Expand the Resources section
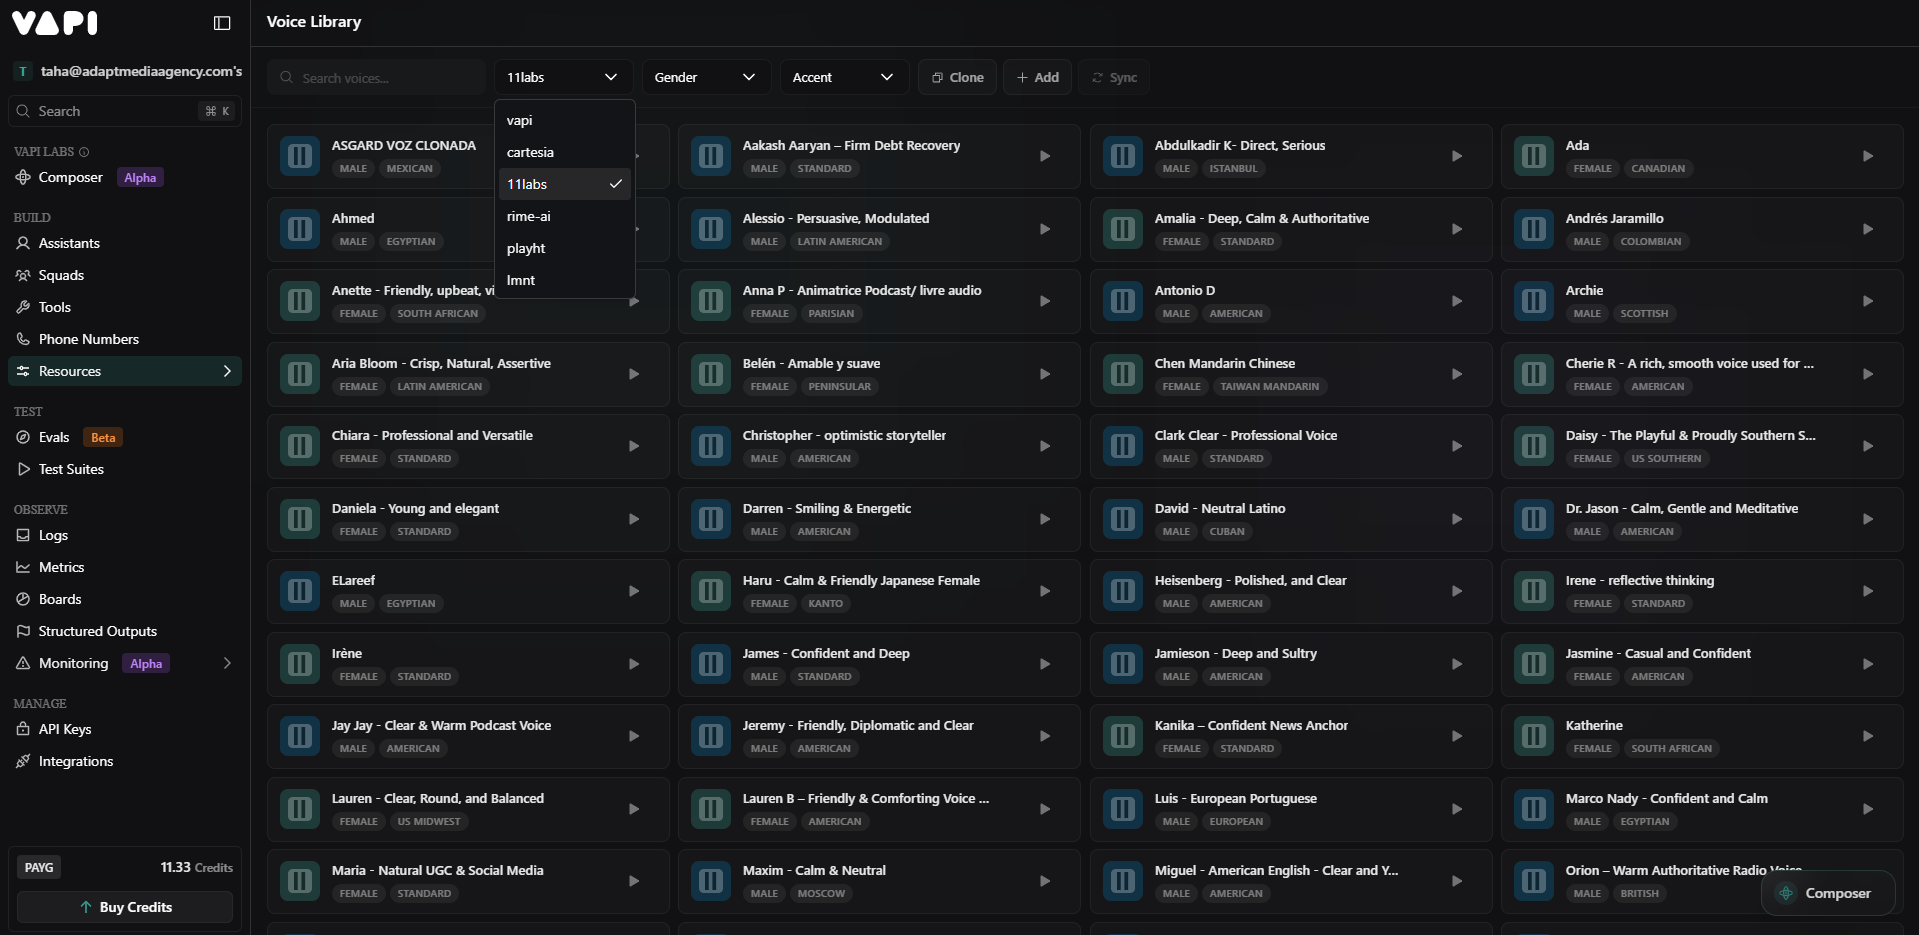The image size is (1919, 935). 125,371
